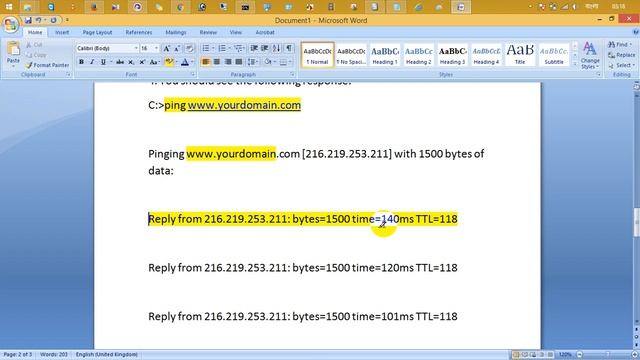
Task: Click the Undo icon in Quick Access toolbar
Action: click(x=38, y=20)
